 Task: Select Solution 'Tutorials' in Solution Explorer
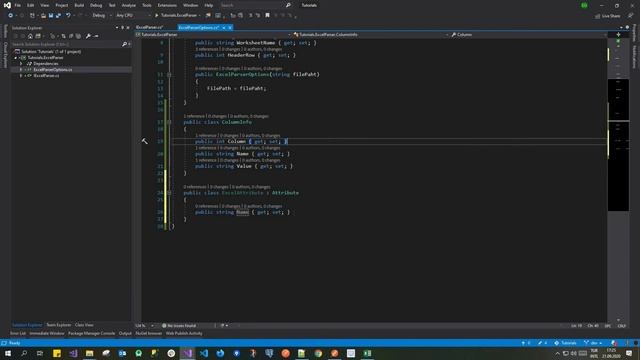[x=51, y=52]
